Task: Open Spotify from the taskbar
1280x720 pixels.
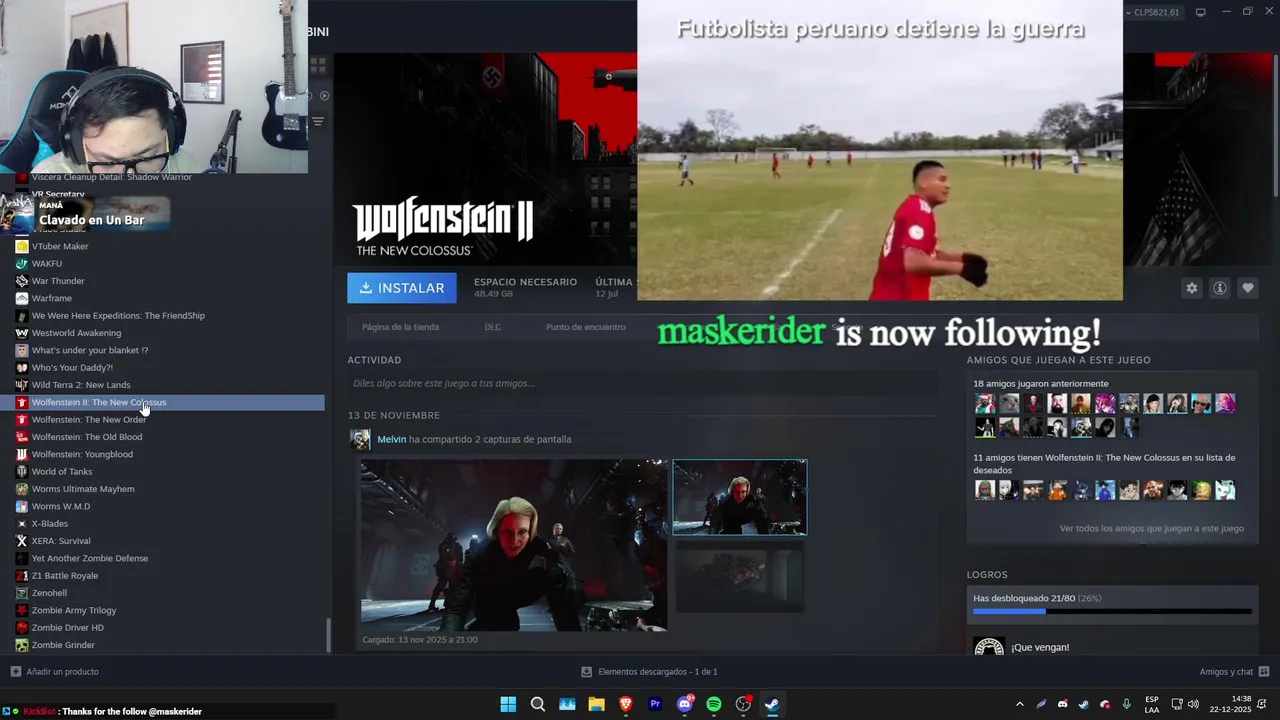Action: coord(714,704)
